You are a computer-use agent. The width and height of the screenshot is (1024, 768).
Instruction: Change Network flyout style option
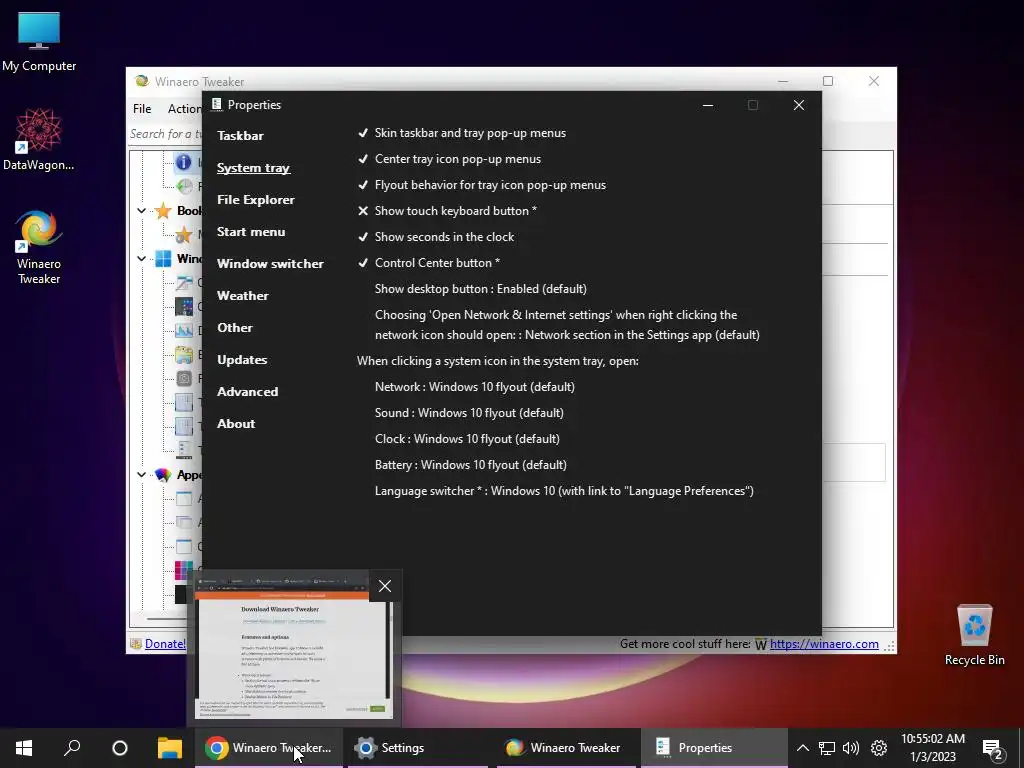point(475,387)
